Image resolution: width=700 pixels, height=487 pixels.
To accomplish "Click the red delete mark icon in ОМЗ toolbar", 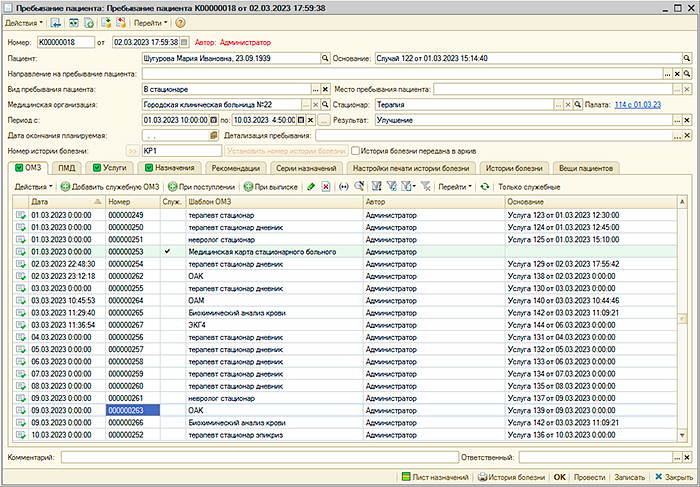I will pyautogui.click(x=326, y=187).
